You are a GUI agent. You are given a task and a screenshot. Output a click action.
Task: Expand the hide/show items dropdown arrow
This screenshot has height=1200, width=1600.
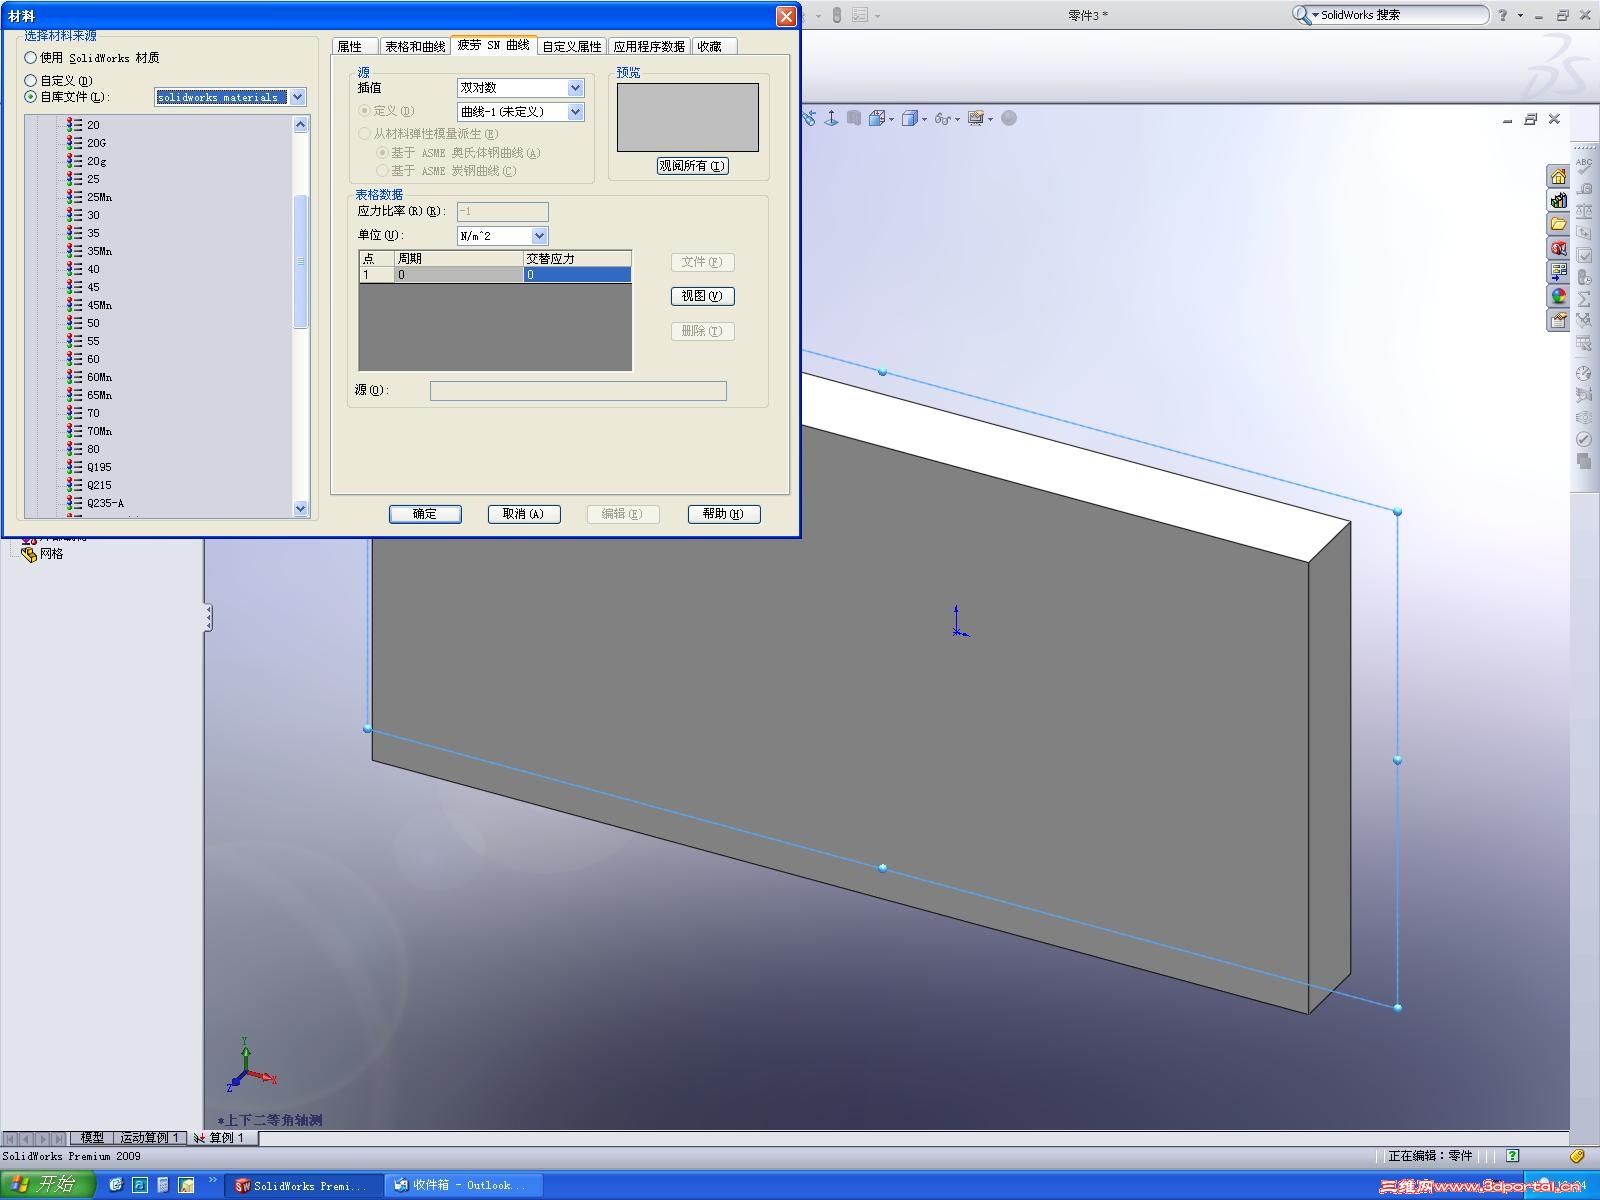coord(957,119)
